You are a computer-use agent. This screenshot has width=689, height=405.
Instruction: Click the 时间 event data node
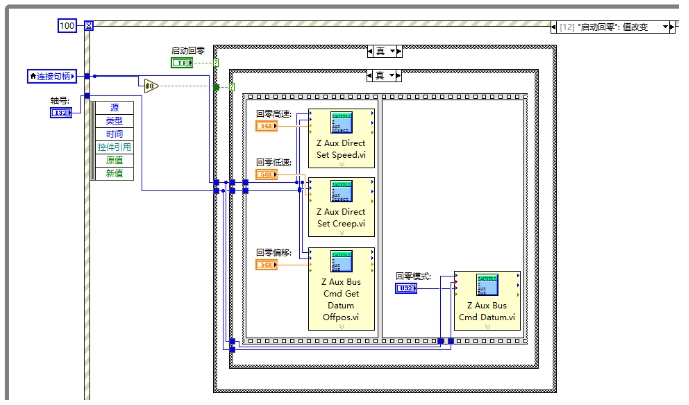(x=114, y=134)
